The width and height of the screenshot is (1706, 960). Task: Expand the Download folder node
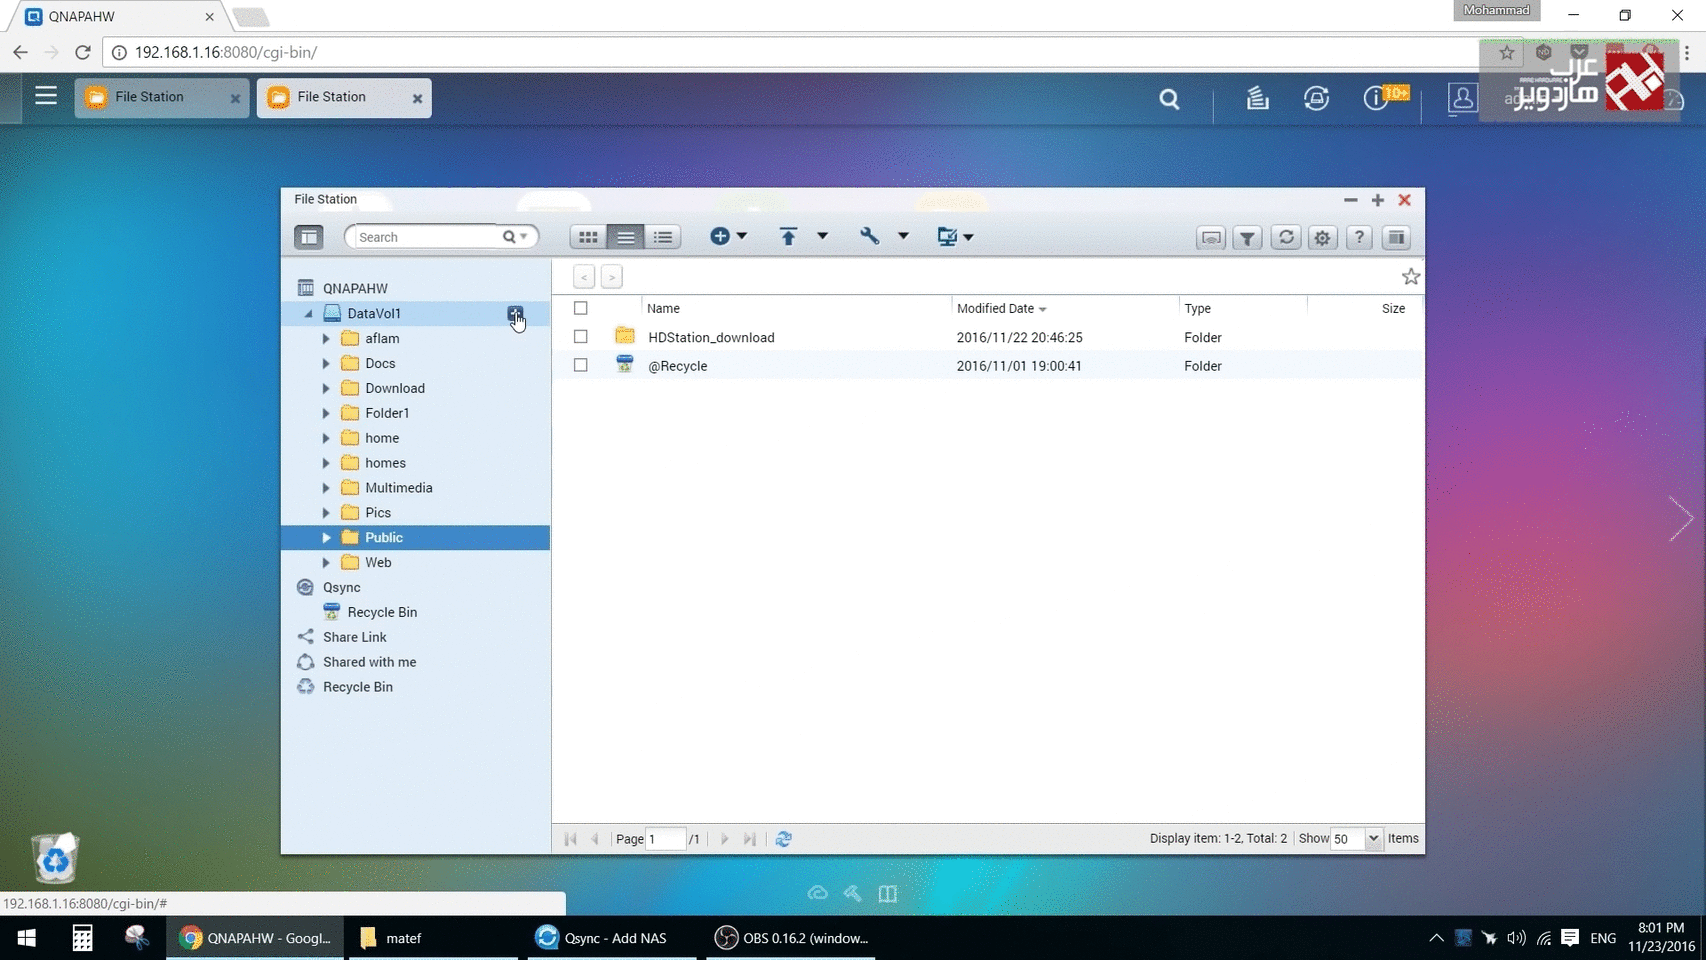tap(326, 389)
